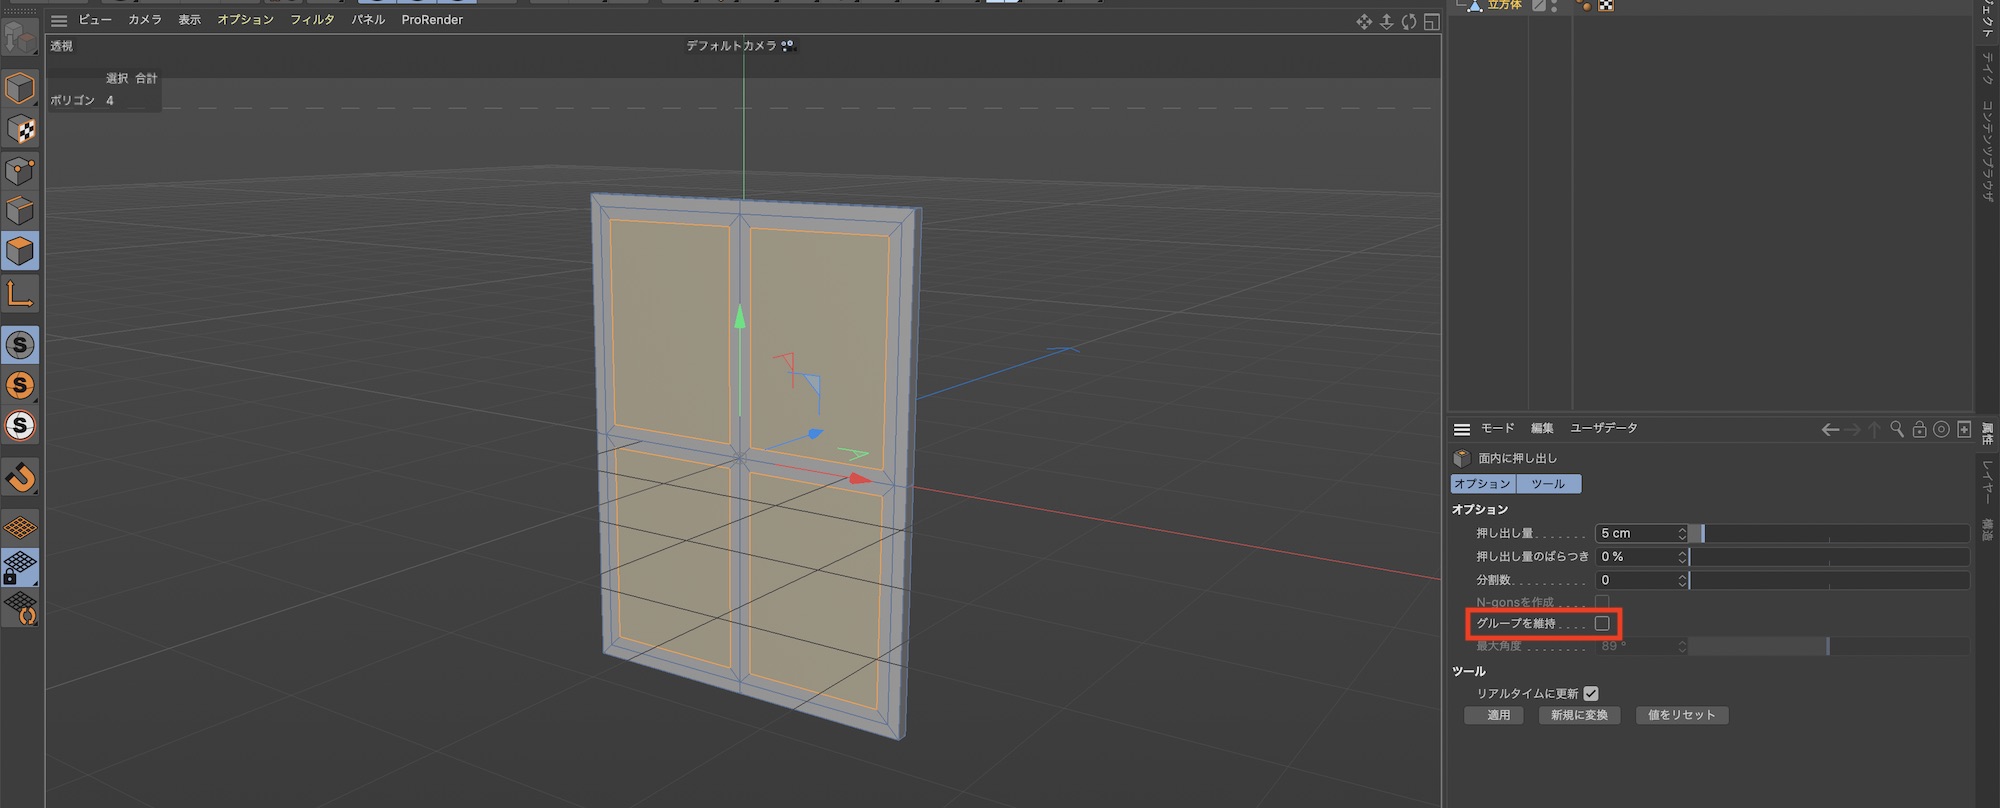Toggle the Enable Snap magnet icon
2000x808 pixels.
pos(20,478)
